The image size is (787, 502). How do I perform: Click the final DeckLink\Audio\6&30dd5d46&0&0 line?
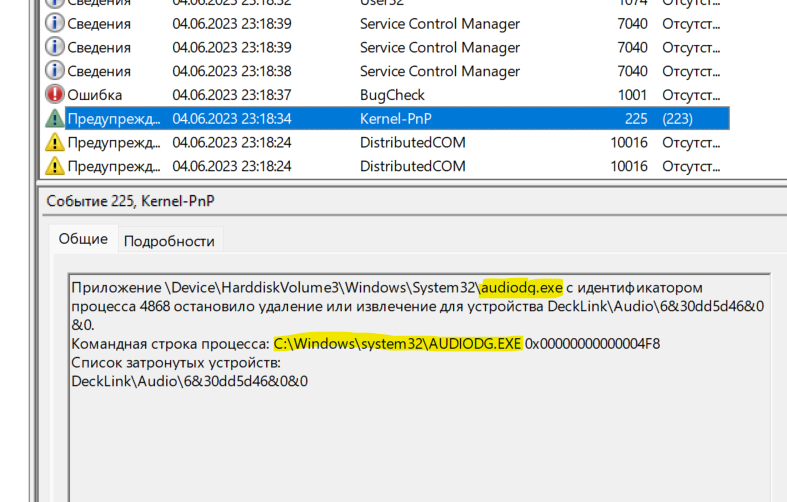point(190,382)
